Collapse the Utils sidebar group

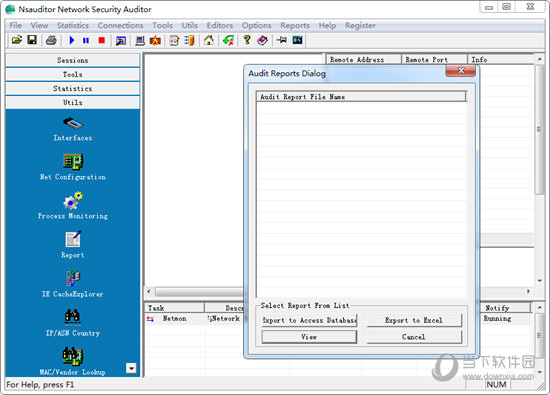pos(73,102)
